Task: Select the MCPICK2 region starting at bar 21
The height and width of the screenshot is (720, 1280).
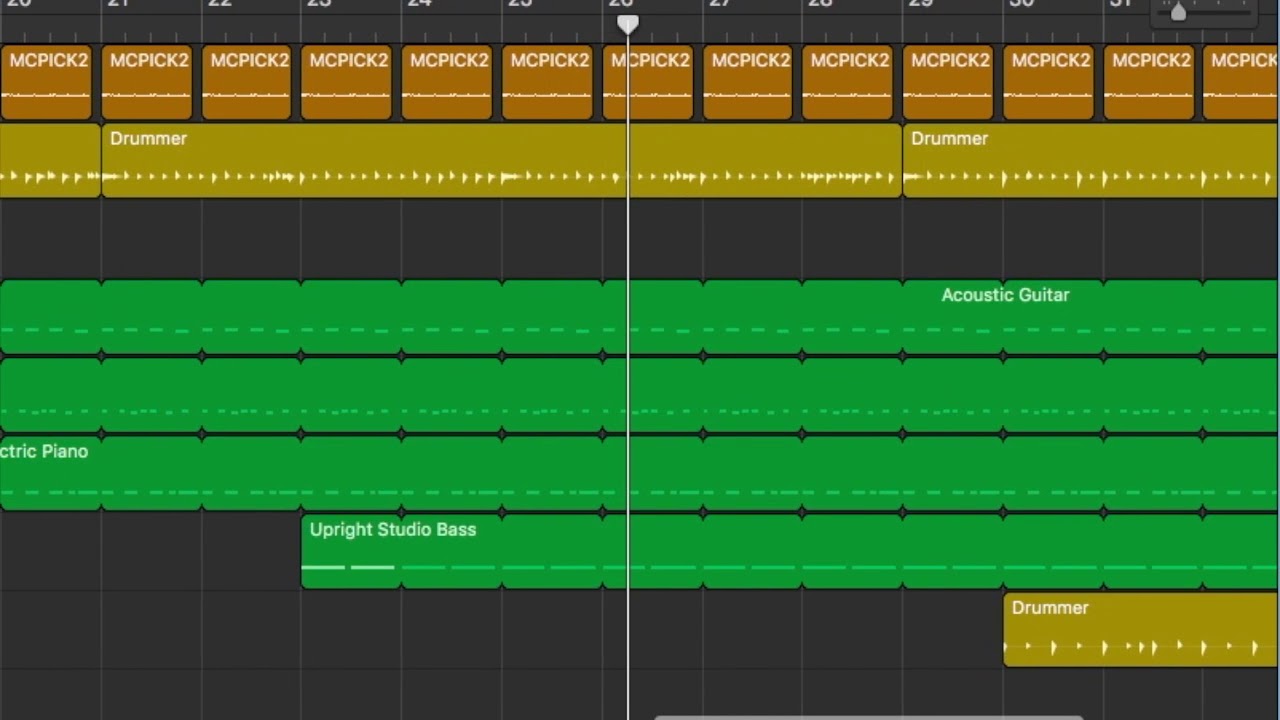Action: [x=146, y=82]
